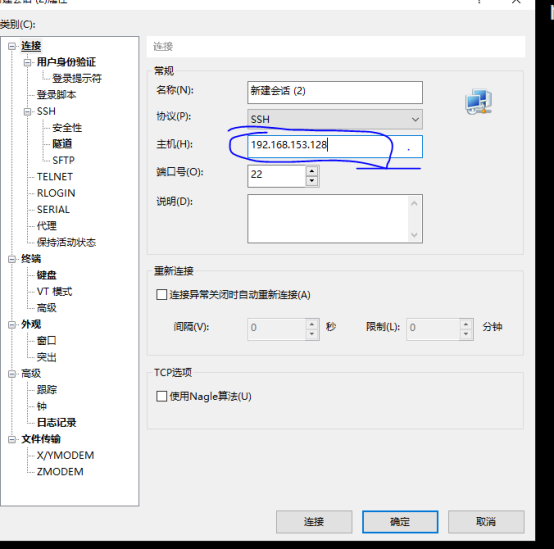554x549 pixels.
Task: Click the 间隔 seconds input field
Action: click(277, 329)
